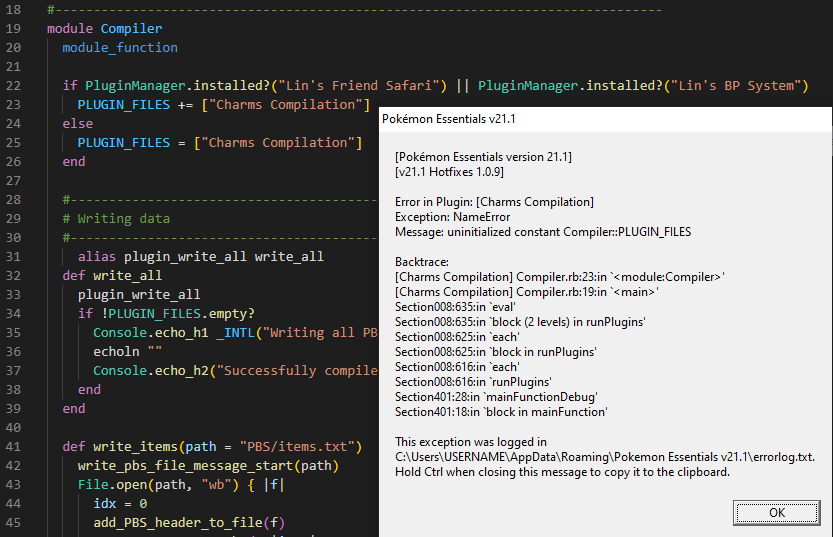The height and width of the screenshot is (537, 833).
Task: Select line number 31 in the gutter
Action: tap(13, 257)
